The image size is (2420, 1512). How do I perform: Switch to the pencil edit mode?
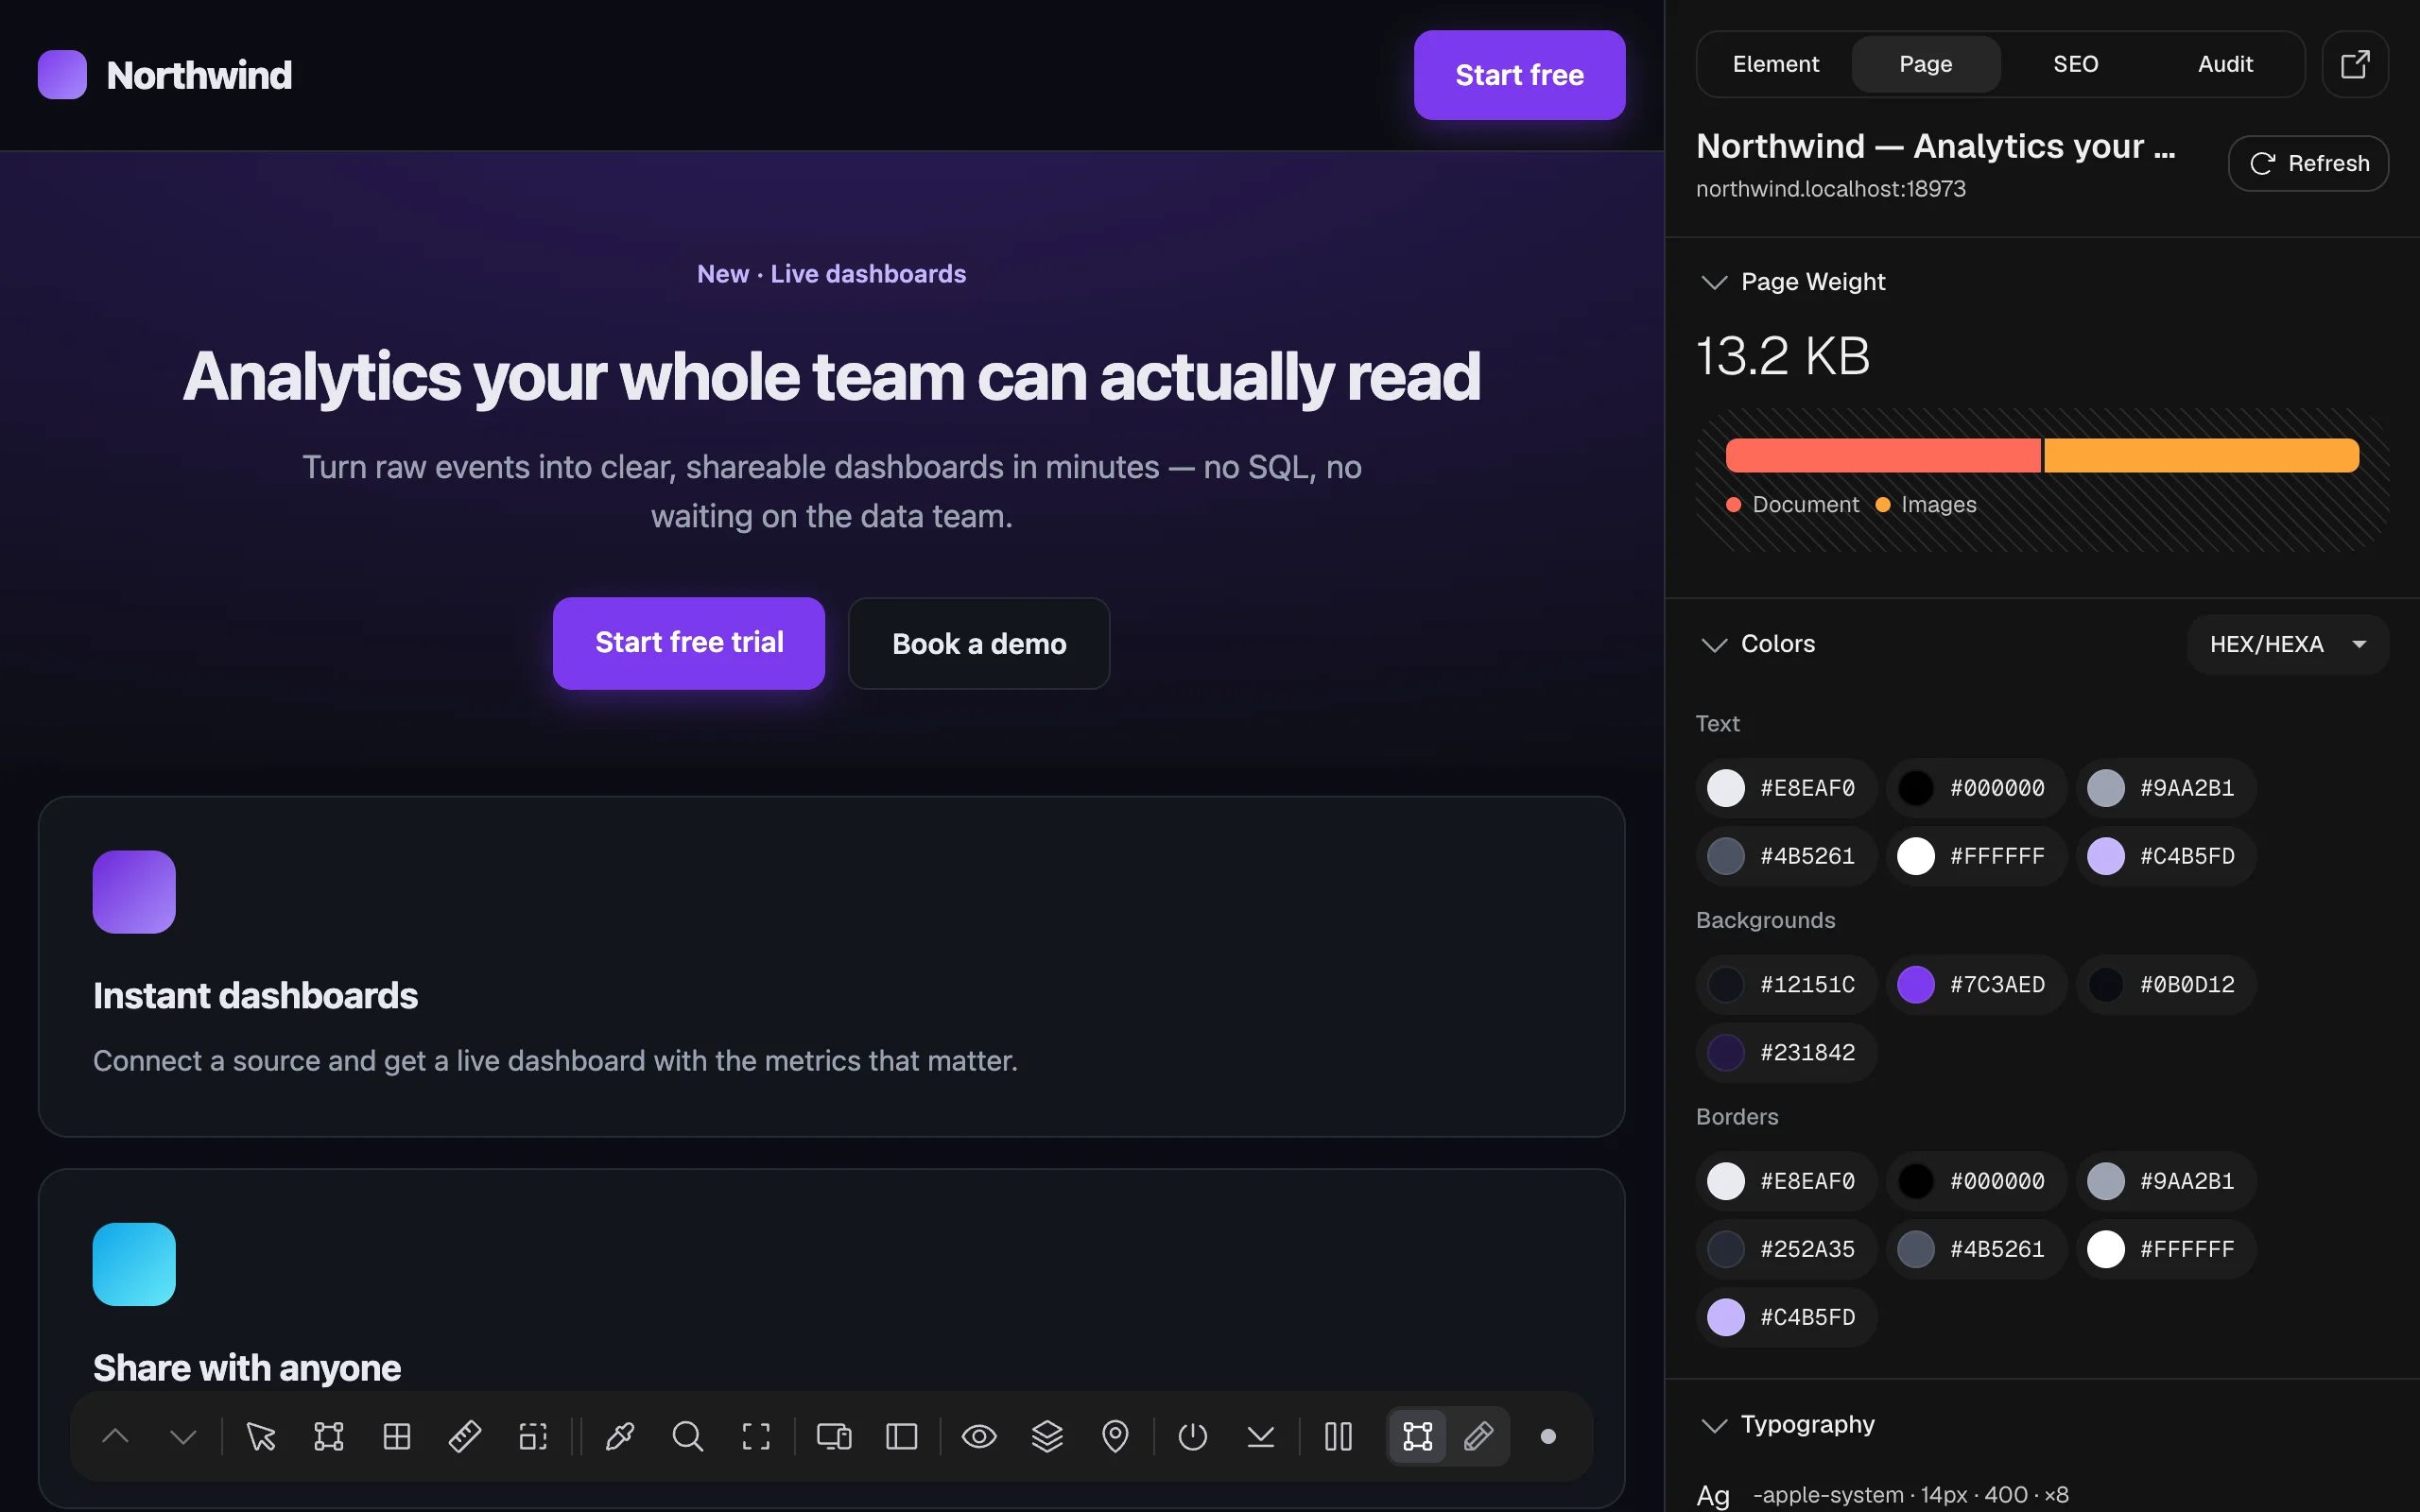point(1479,1437)
